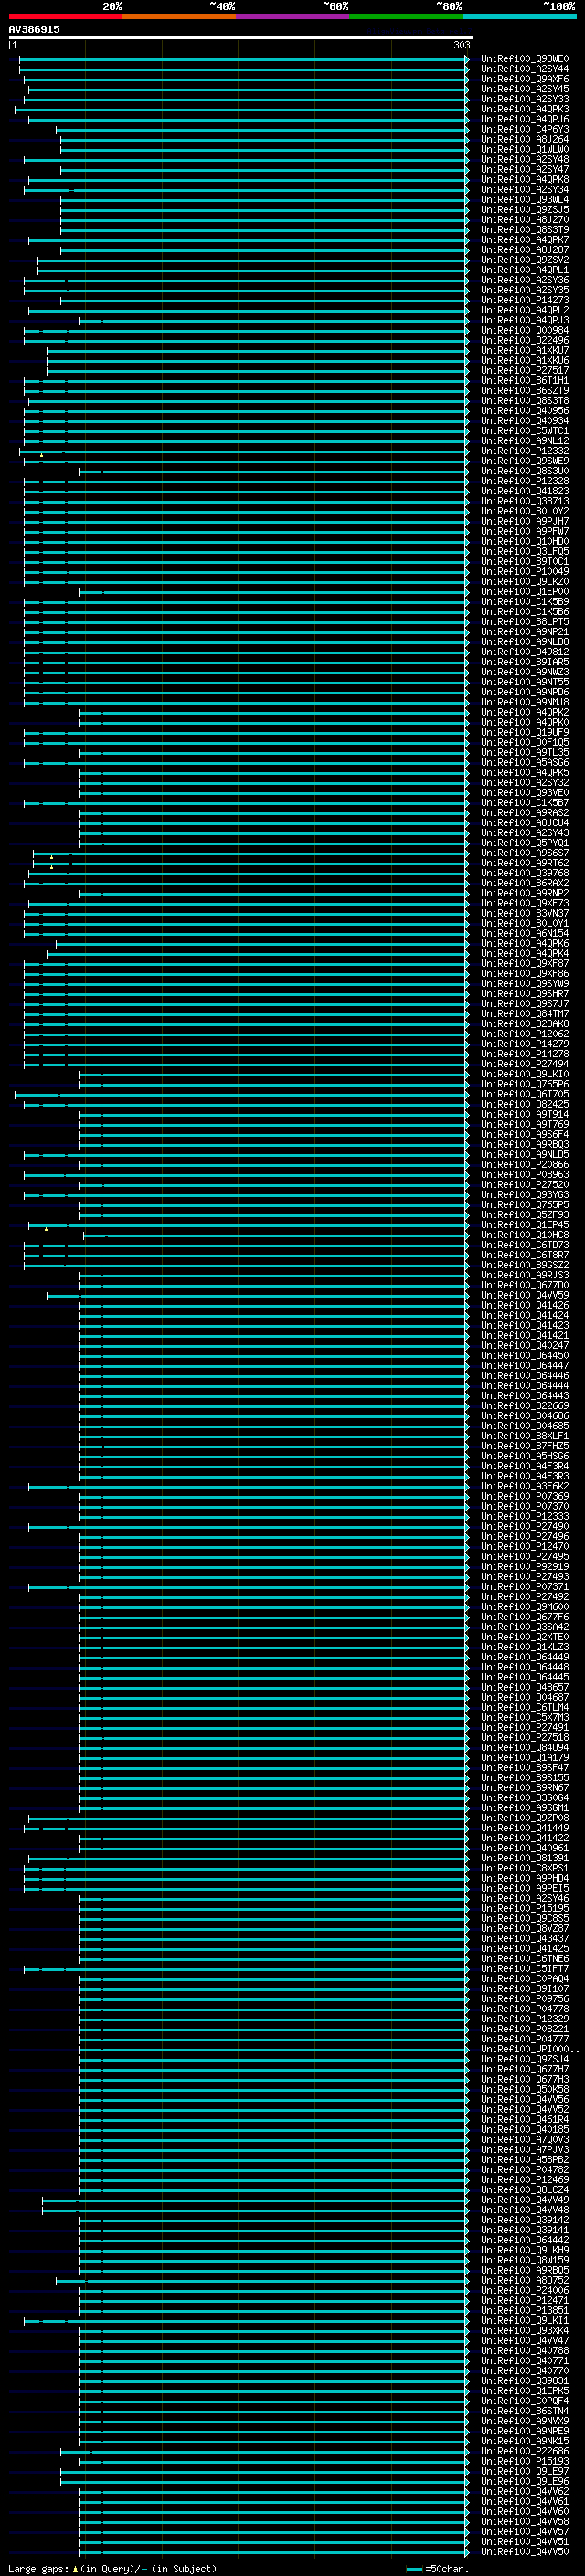Select the UniRef100_P14273 label
Image resolution: width=585 pixels, height=2576 pixels.
tap(524, 300)
